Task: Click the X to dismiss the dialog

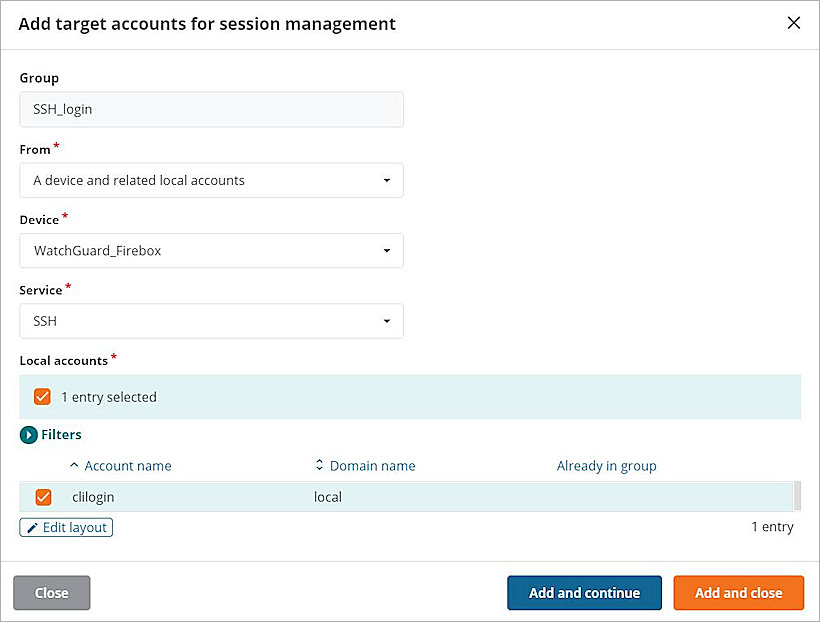Action: point(794,22)
